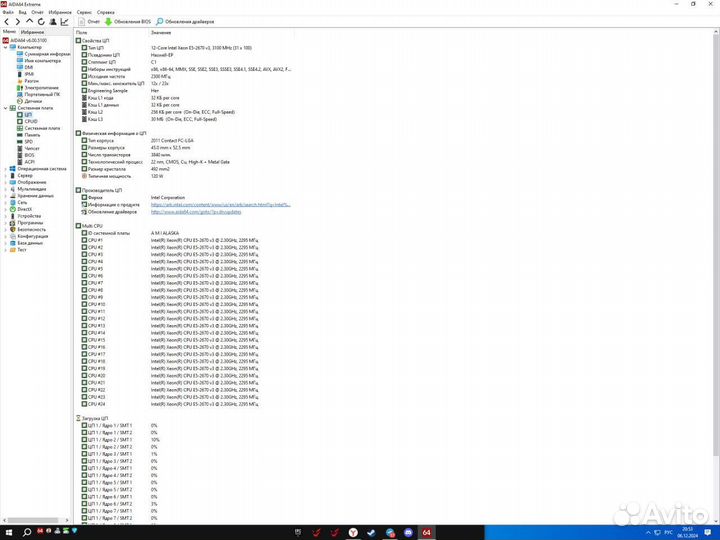Open the user profile toolbar icon
Viewport: 720px width, 540px height.
click(53, 22)
